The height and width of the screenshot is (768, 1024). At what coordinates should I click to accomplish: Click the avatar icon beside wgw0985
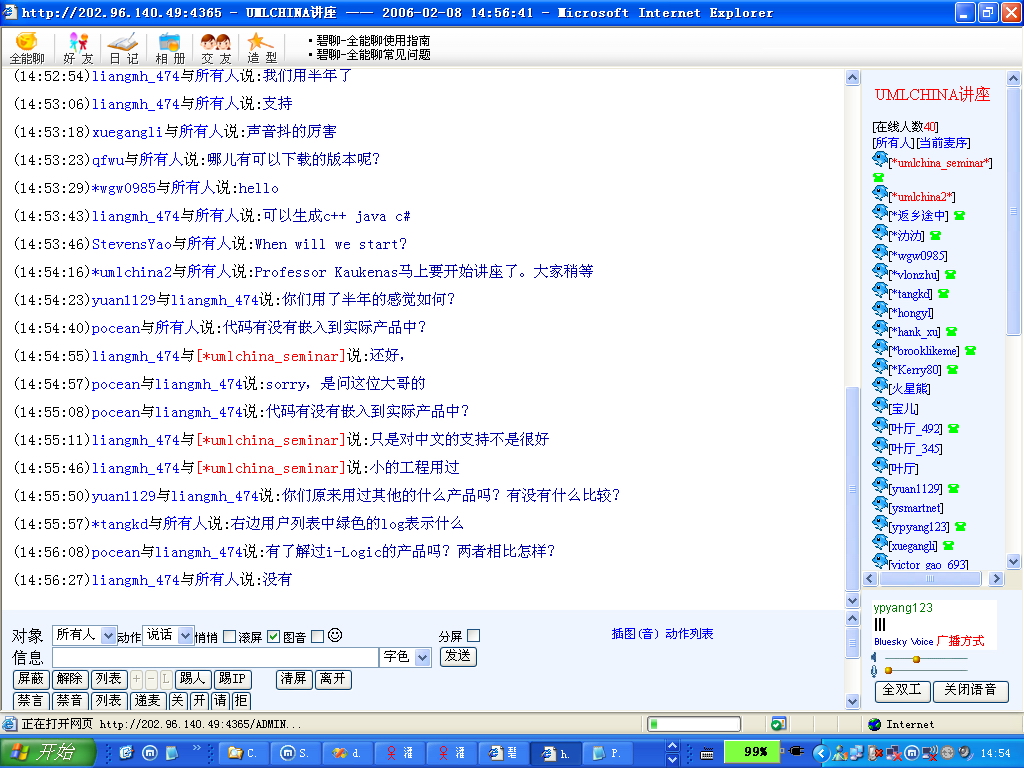click(x=880, y=251)
